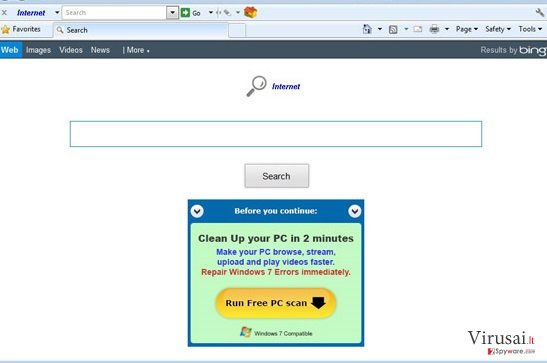Click the RSS feeds icon
Viewport: 547px width, 363px height.
click(393, 29)
